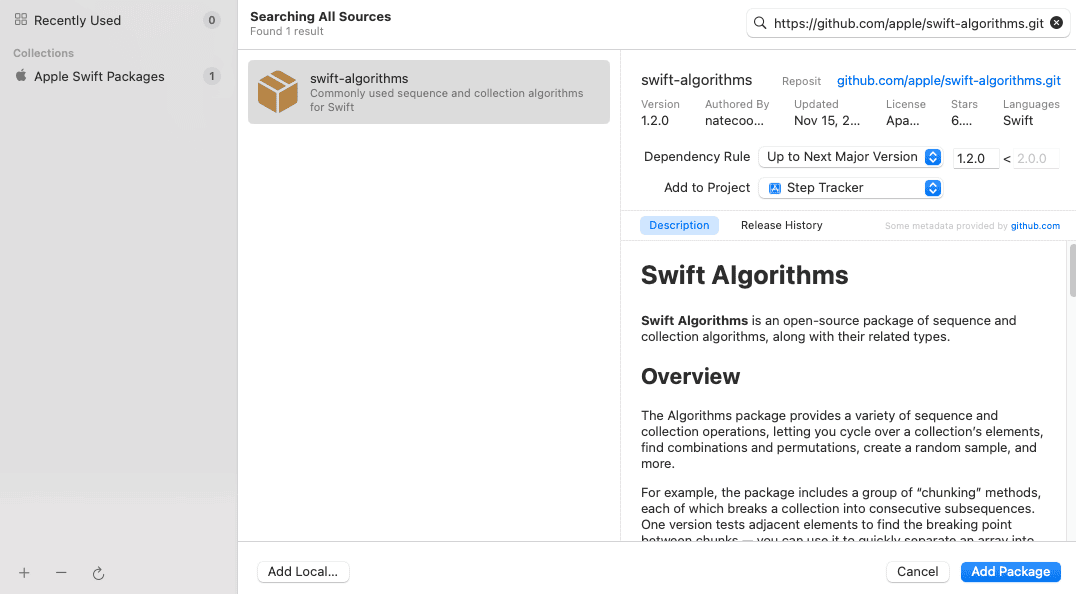Remove collection using the minus button

(x=61, y=573)
